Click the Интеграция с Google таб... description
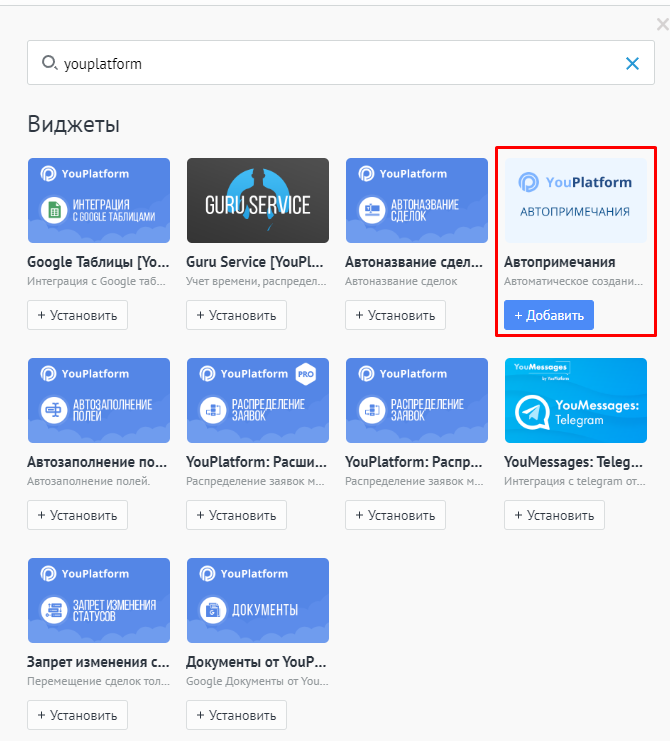Screen dimensions: 670x741 tap(96, 281)
